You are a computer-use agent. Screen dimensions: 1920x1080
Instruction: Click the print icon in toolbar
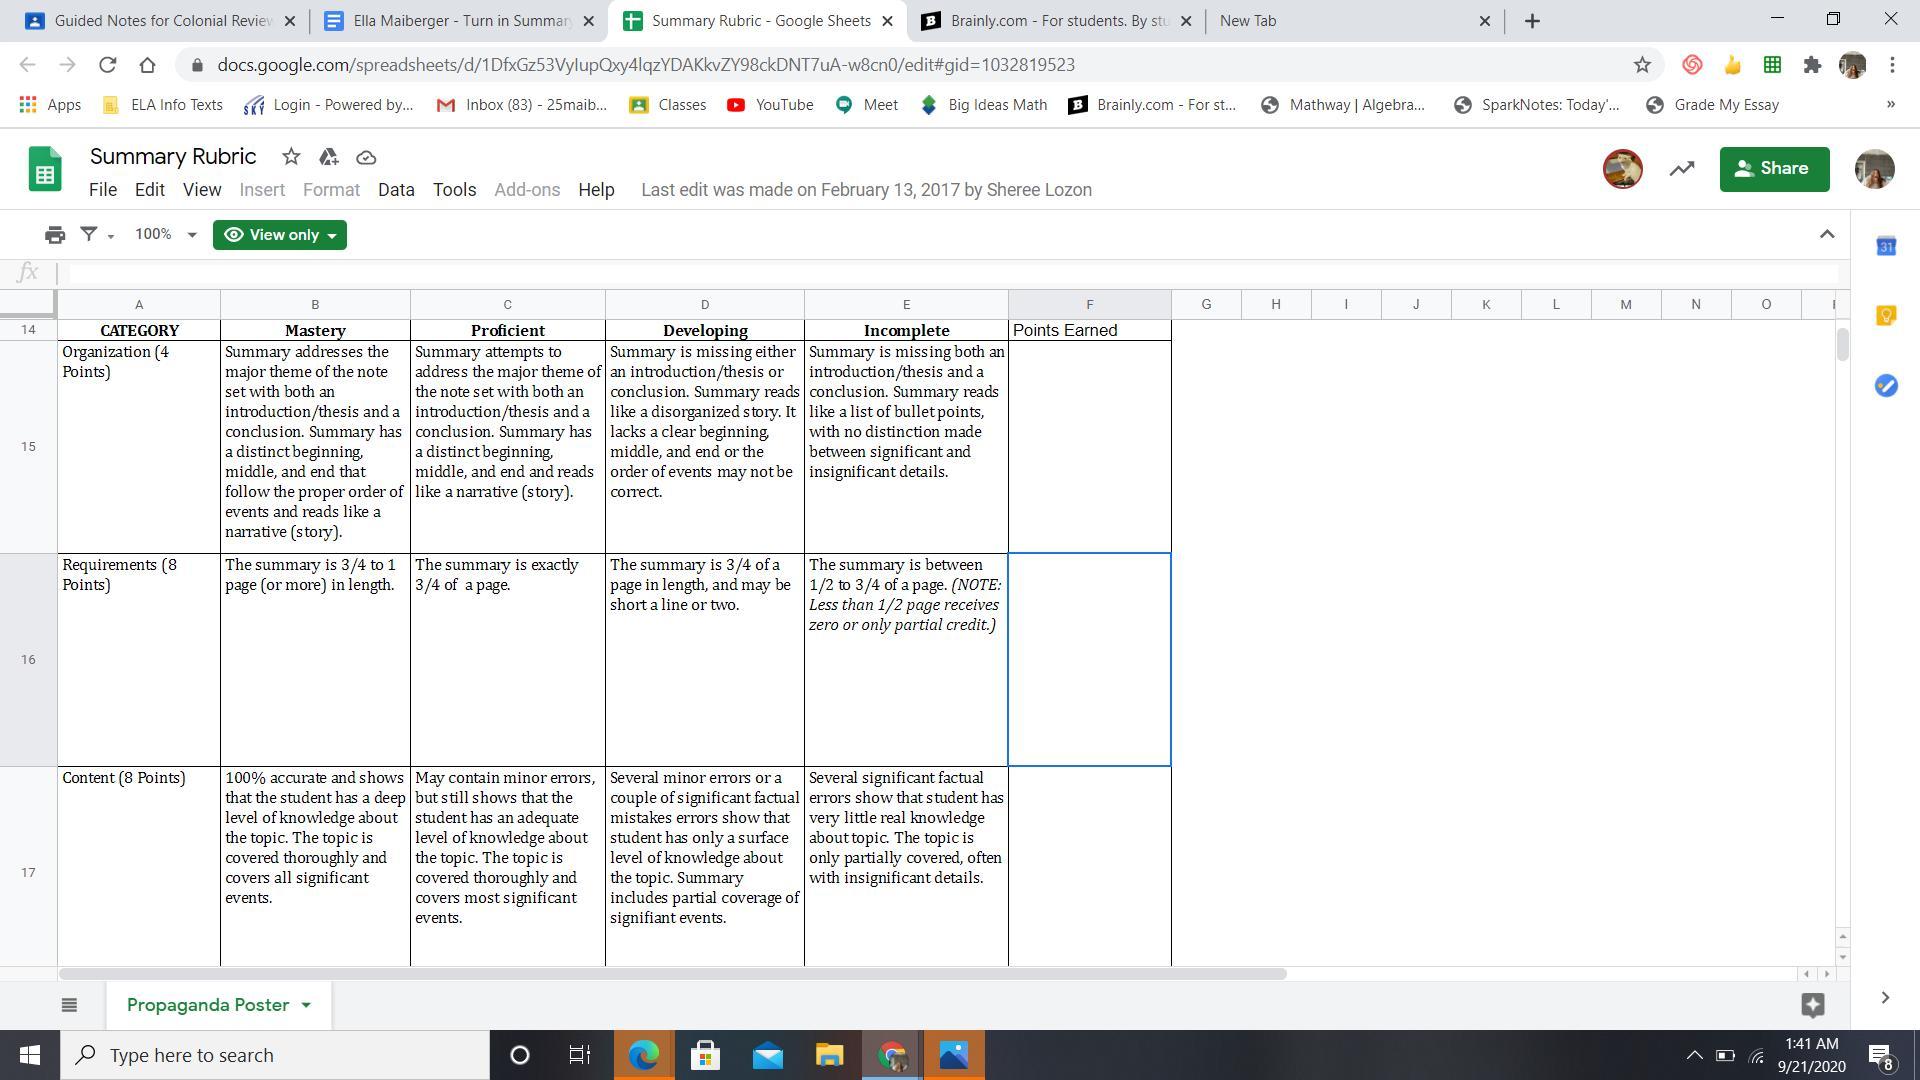click(x=55, y=234)
